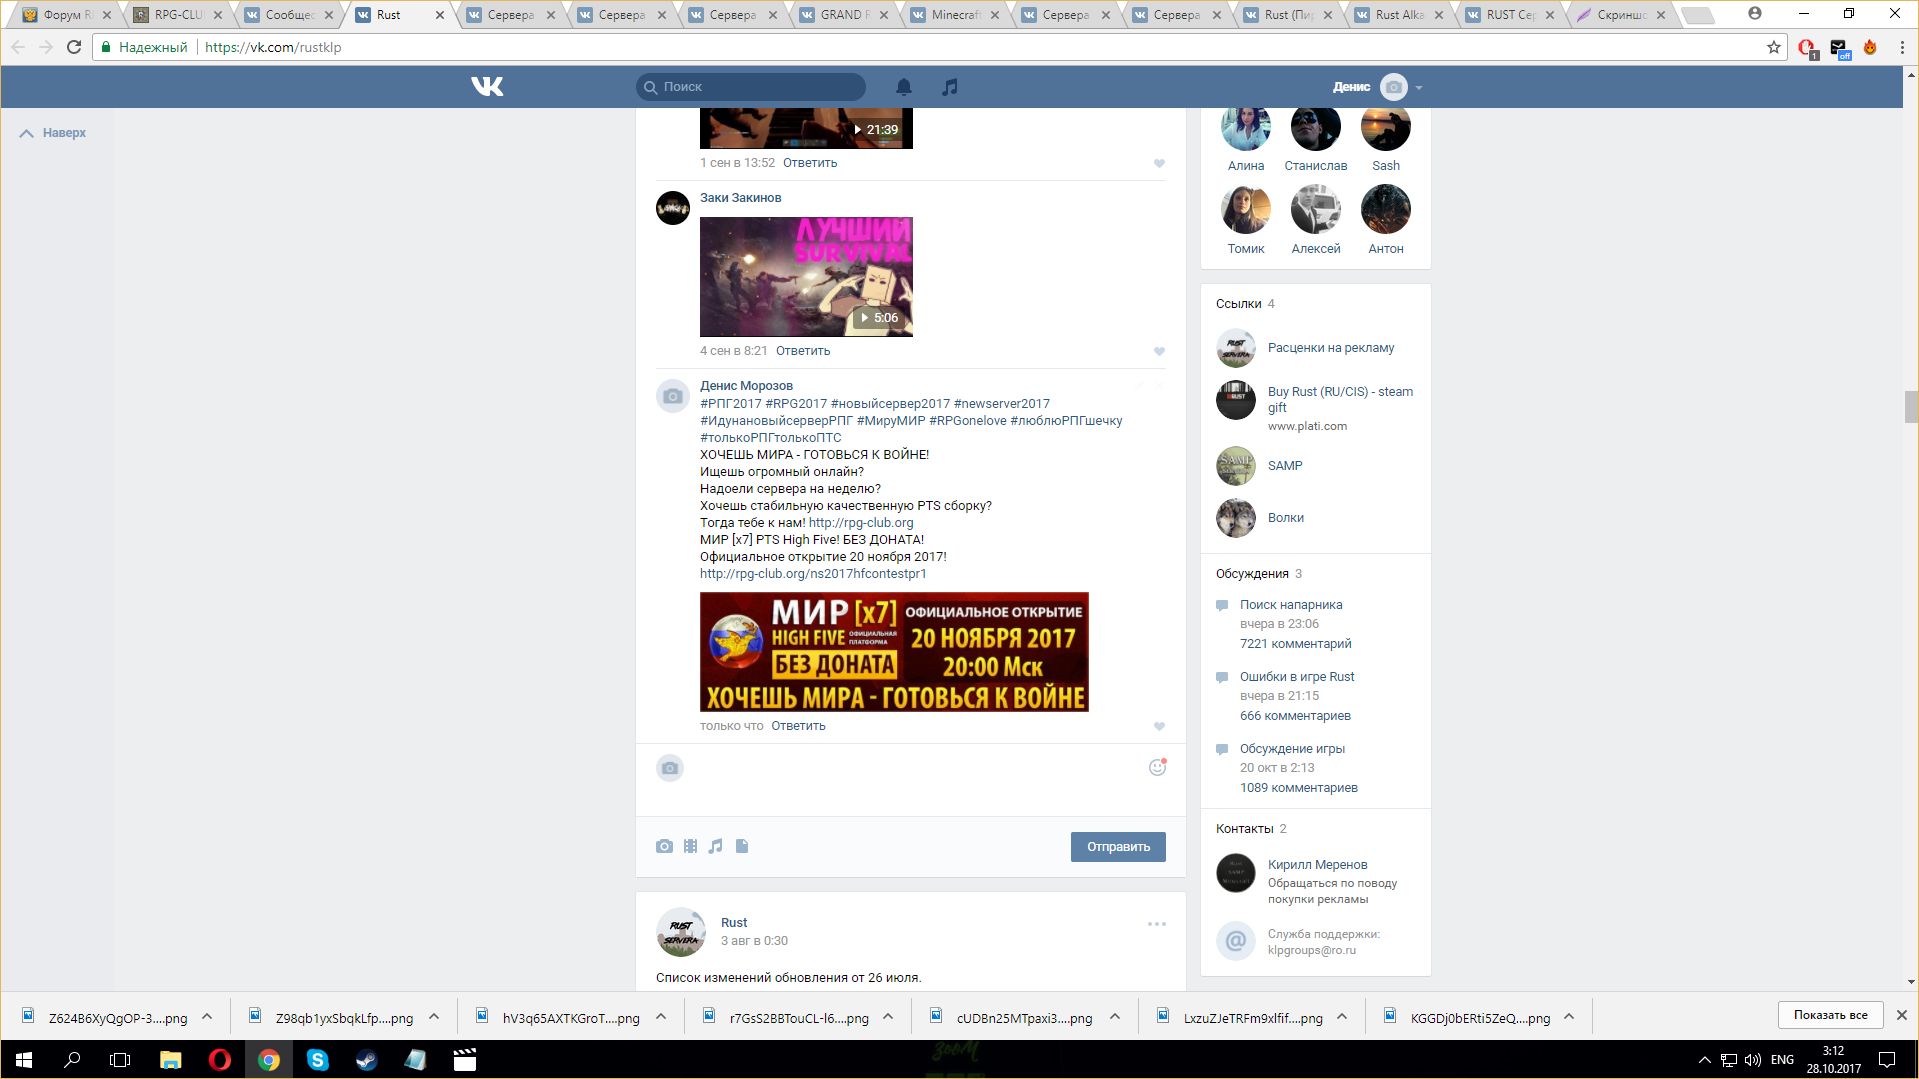Play the 21:39 video thumbnail
The width and height of the screenshot is (1919, 1079).
(x=806, y=128)
